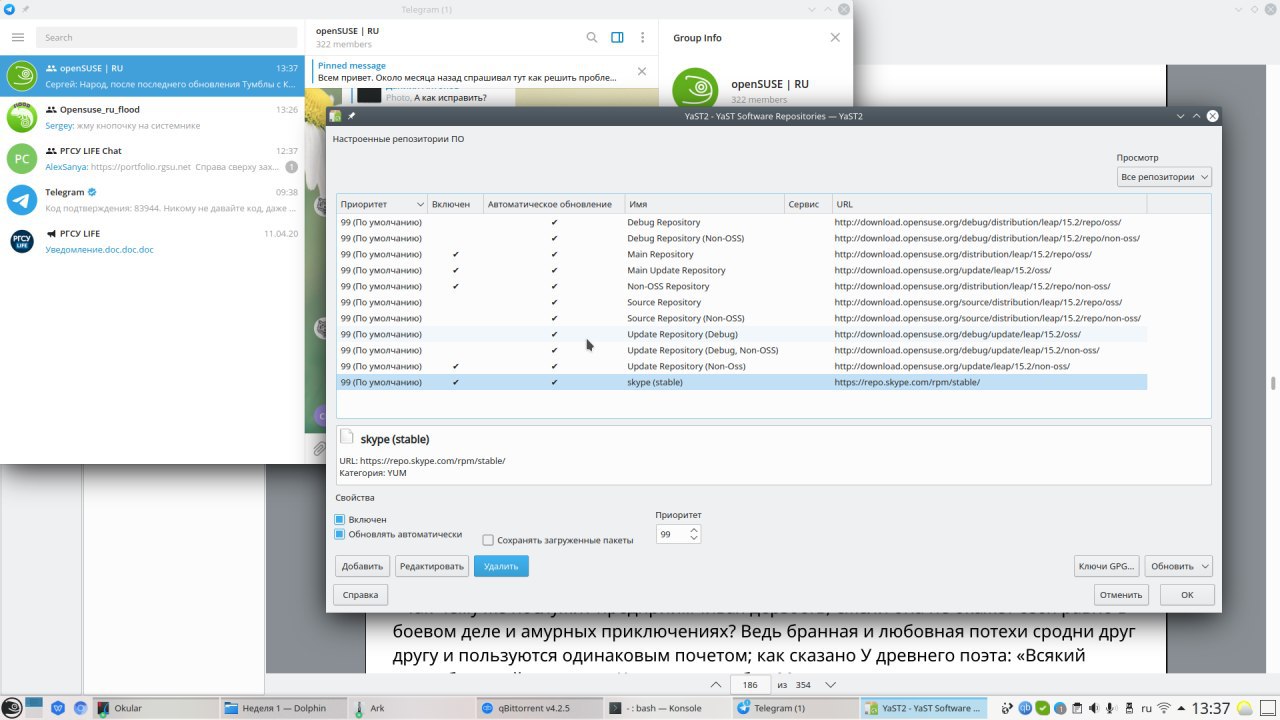The image size is (1280, 720).
Task: Toggle Telegram side info panel icon
Action: click(x=617, y=37)
